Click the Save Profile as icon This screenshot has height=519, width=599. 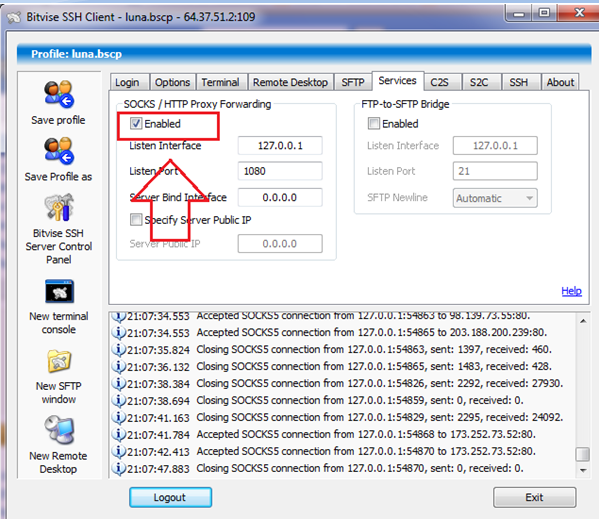[x=58, y=150]
